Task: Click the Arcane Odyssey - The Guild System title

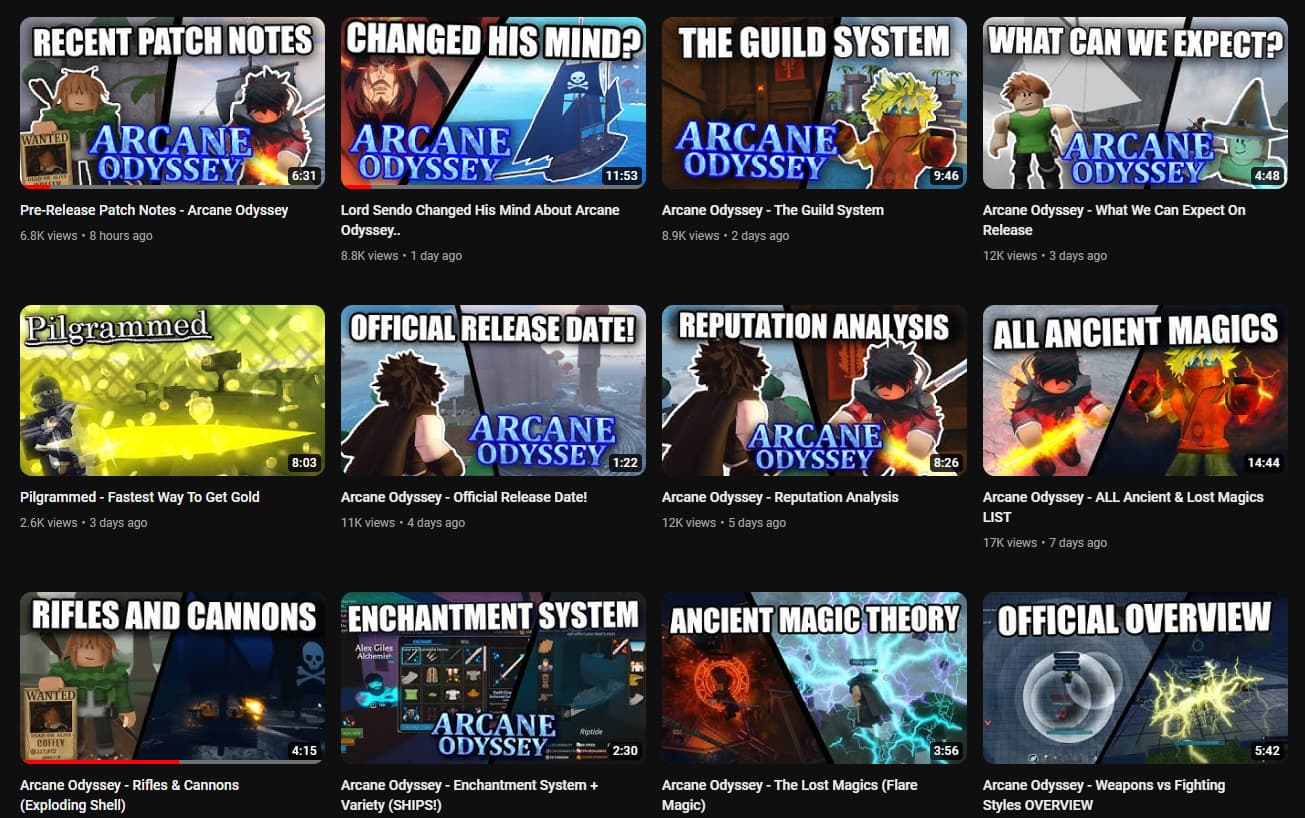Action: [x=773, y=210]
